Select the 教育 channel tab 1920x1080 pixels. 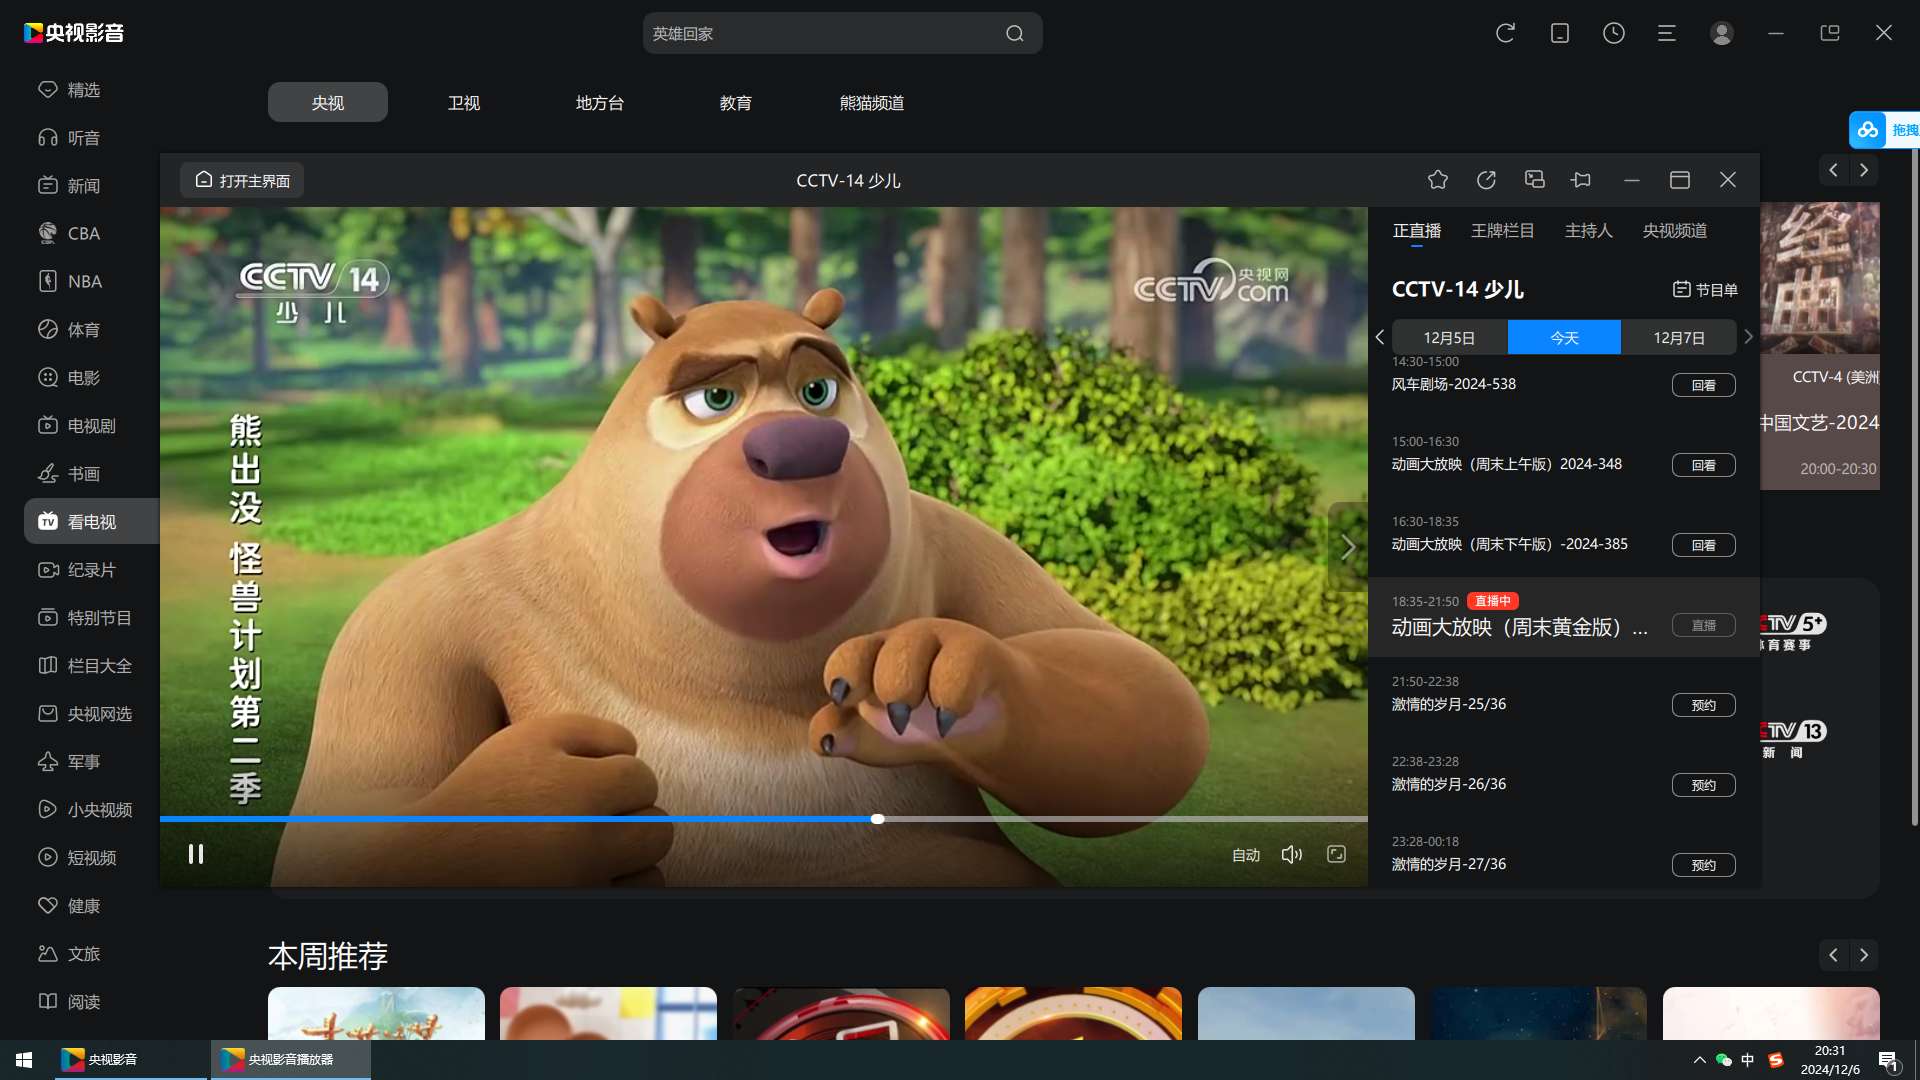pos(736,103)
